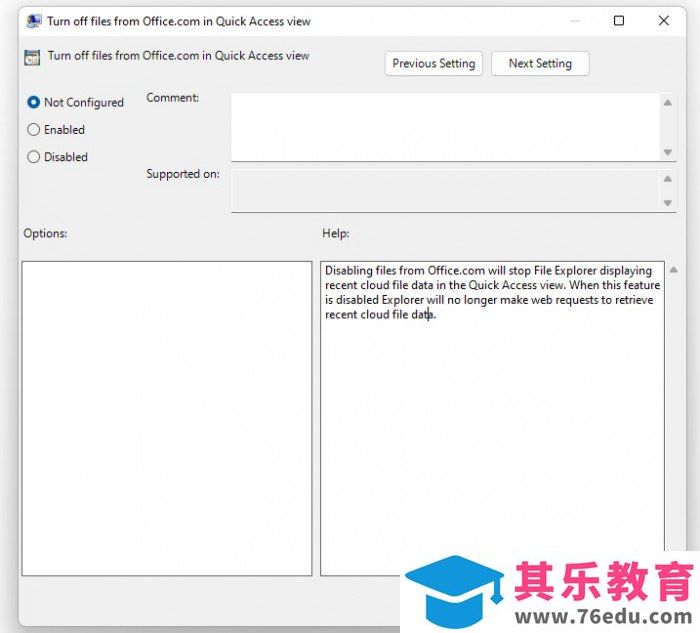Select the Enabled radio option
Image resolution: width=700 pixels, height=633 pixels.
[x=34, y=129]
